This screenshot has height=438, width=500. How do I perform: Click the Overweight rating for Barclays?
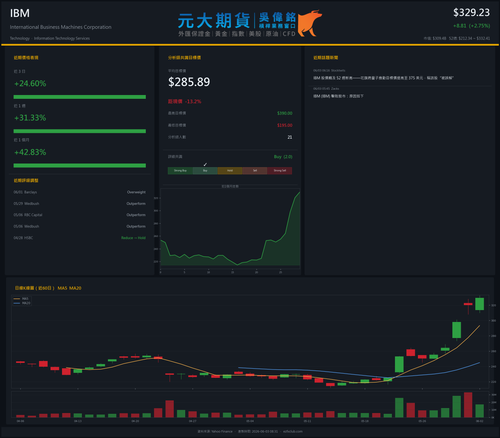pos(136,192)
